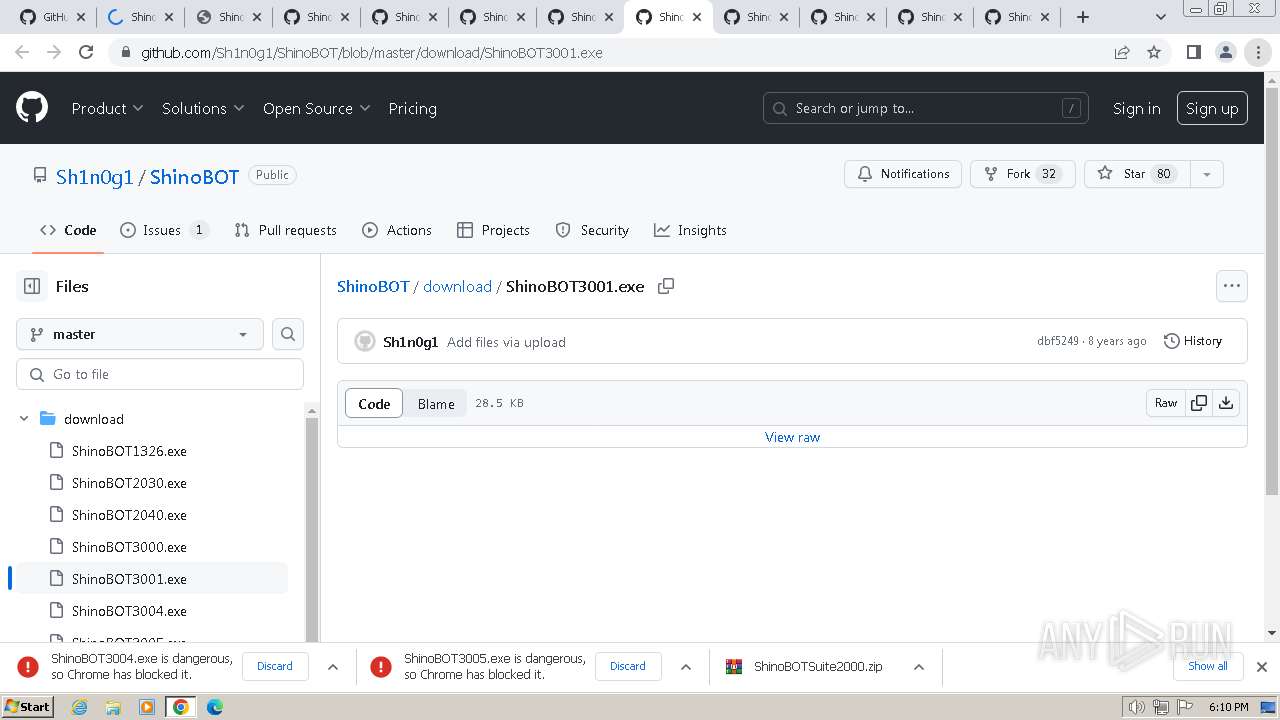Click the file search magnifier icon
Viewport: 1280px width, 720px height.
pyautogui.click(x=288, y=334)
